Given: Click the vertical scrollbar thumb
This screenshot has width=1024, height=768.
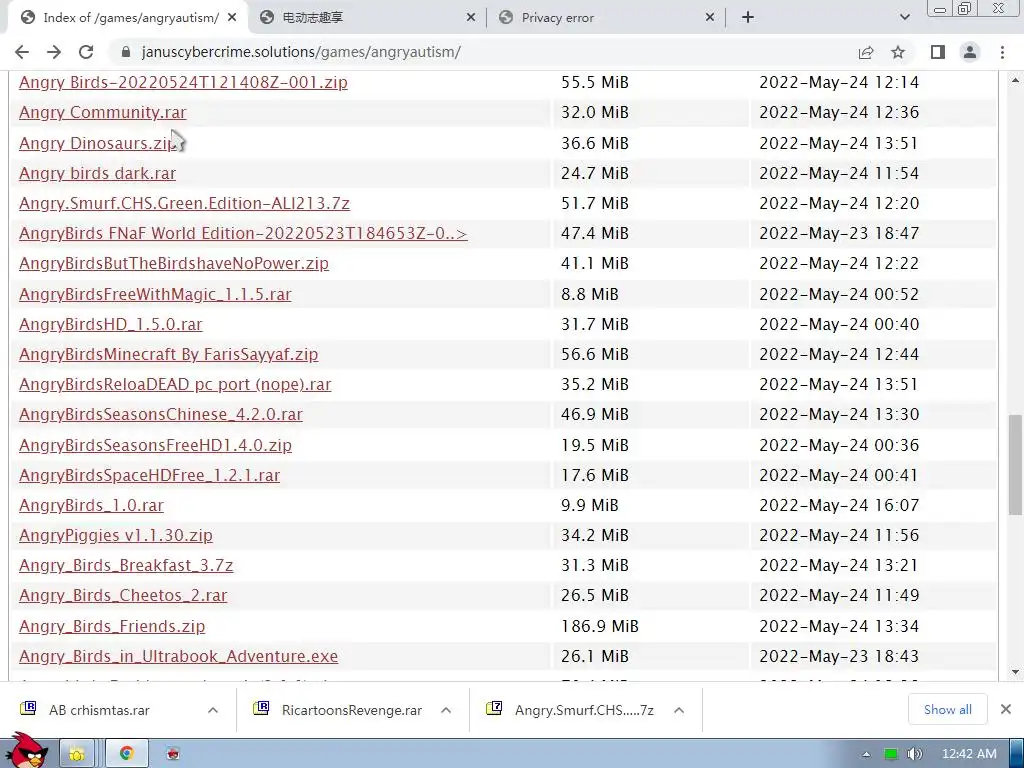Looking at the screenshot, I should click(x=1015, y=464).
